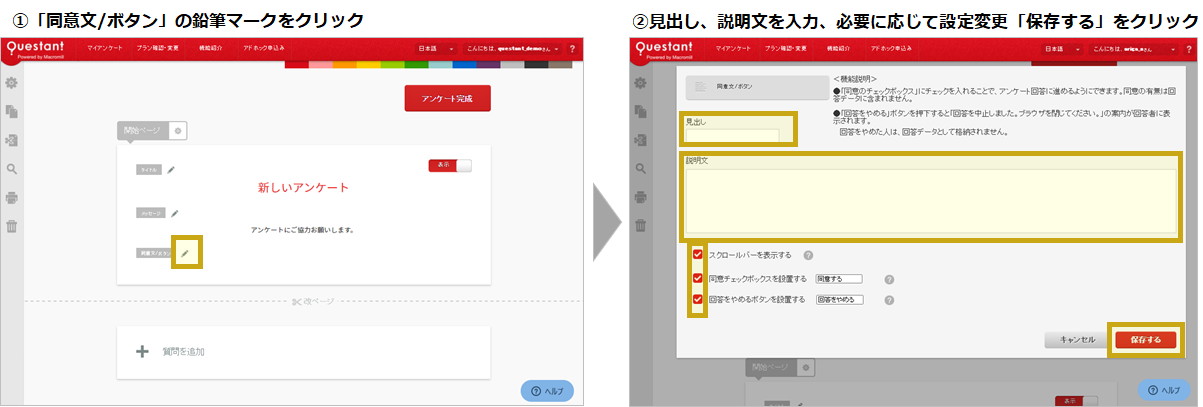Uncheck 回答をやめるボタンを設置する checkbox

coord(698,299)
